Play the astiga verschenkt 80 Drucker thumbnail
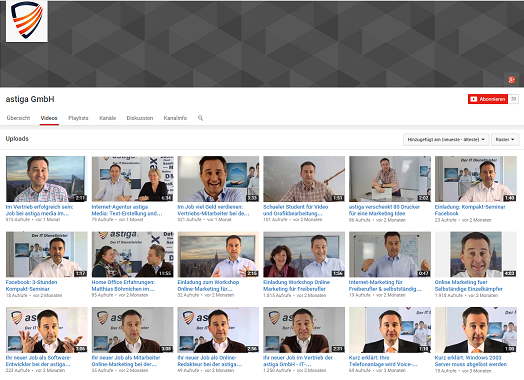 [x=390, y=179]
